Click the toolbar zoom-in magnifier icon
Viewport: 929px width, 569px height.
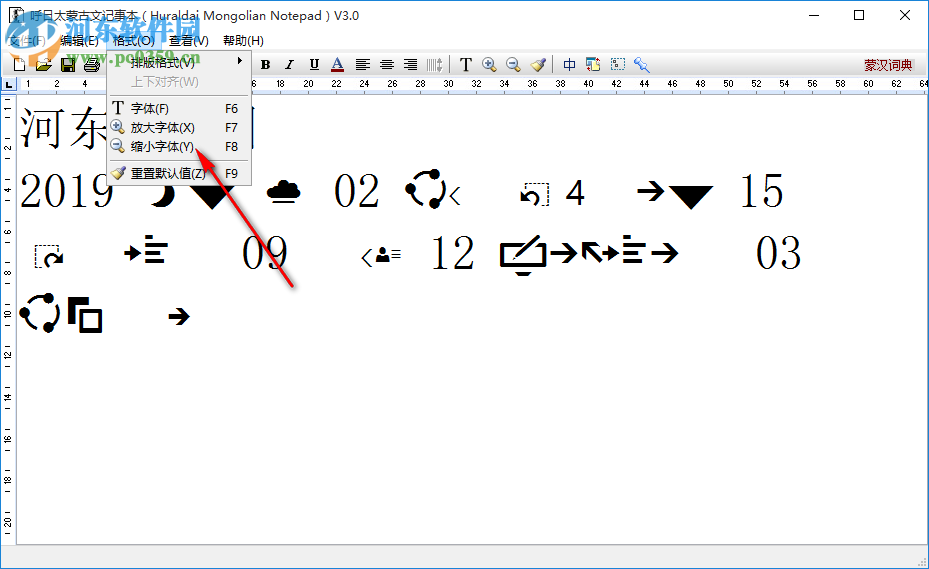[x=489, y=65]
